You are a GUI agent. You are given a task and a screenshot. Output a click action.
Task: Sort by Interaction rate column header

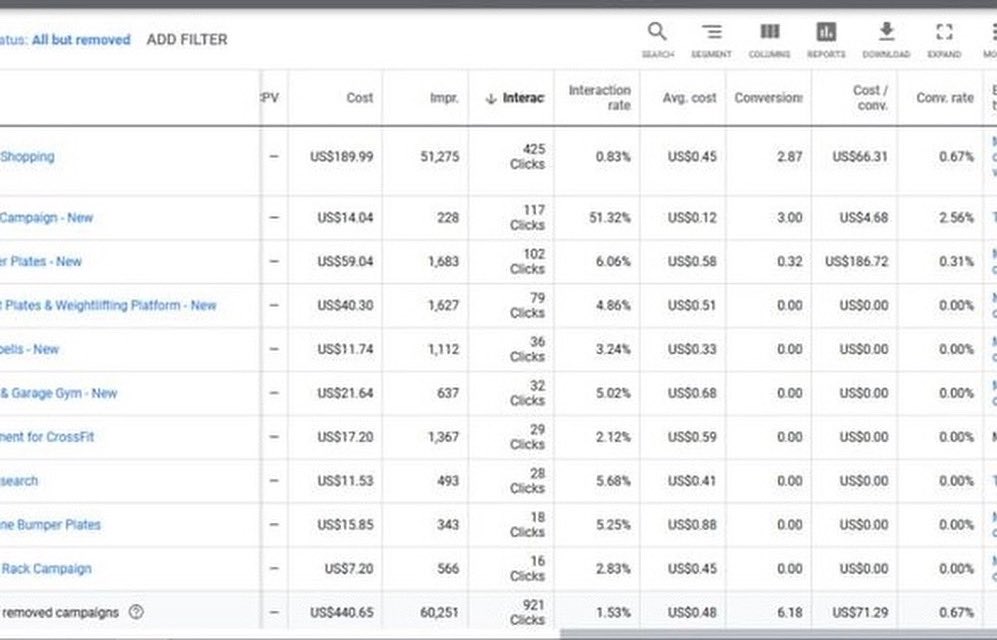[x=599, y=98]
